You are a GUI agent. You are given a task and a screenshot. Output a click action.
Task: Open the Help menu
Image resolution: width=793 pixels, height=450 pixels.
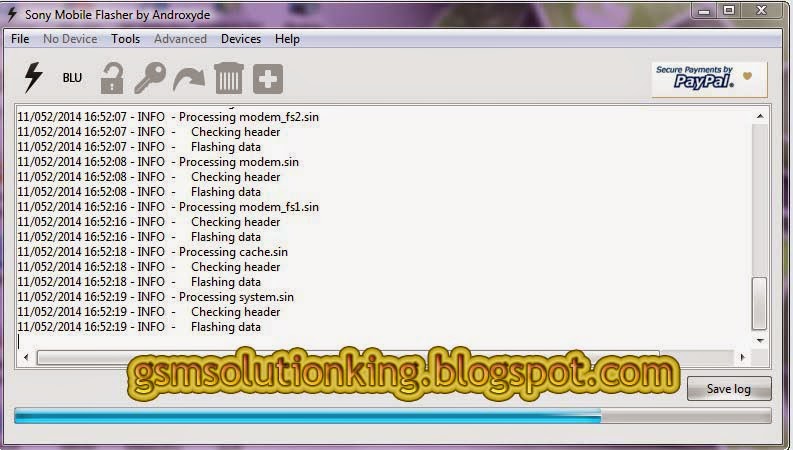point(287,39)
